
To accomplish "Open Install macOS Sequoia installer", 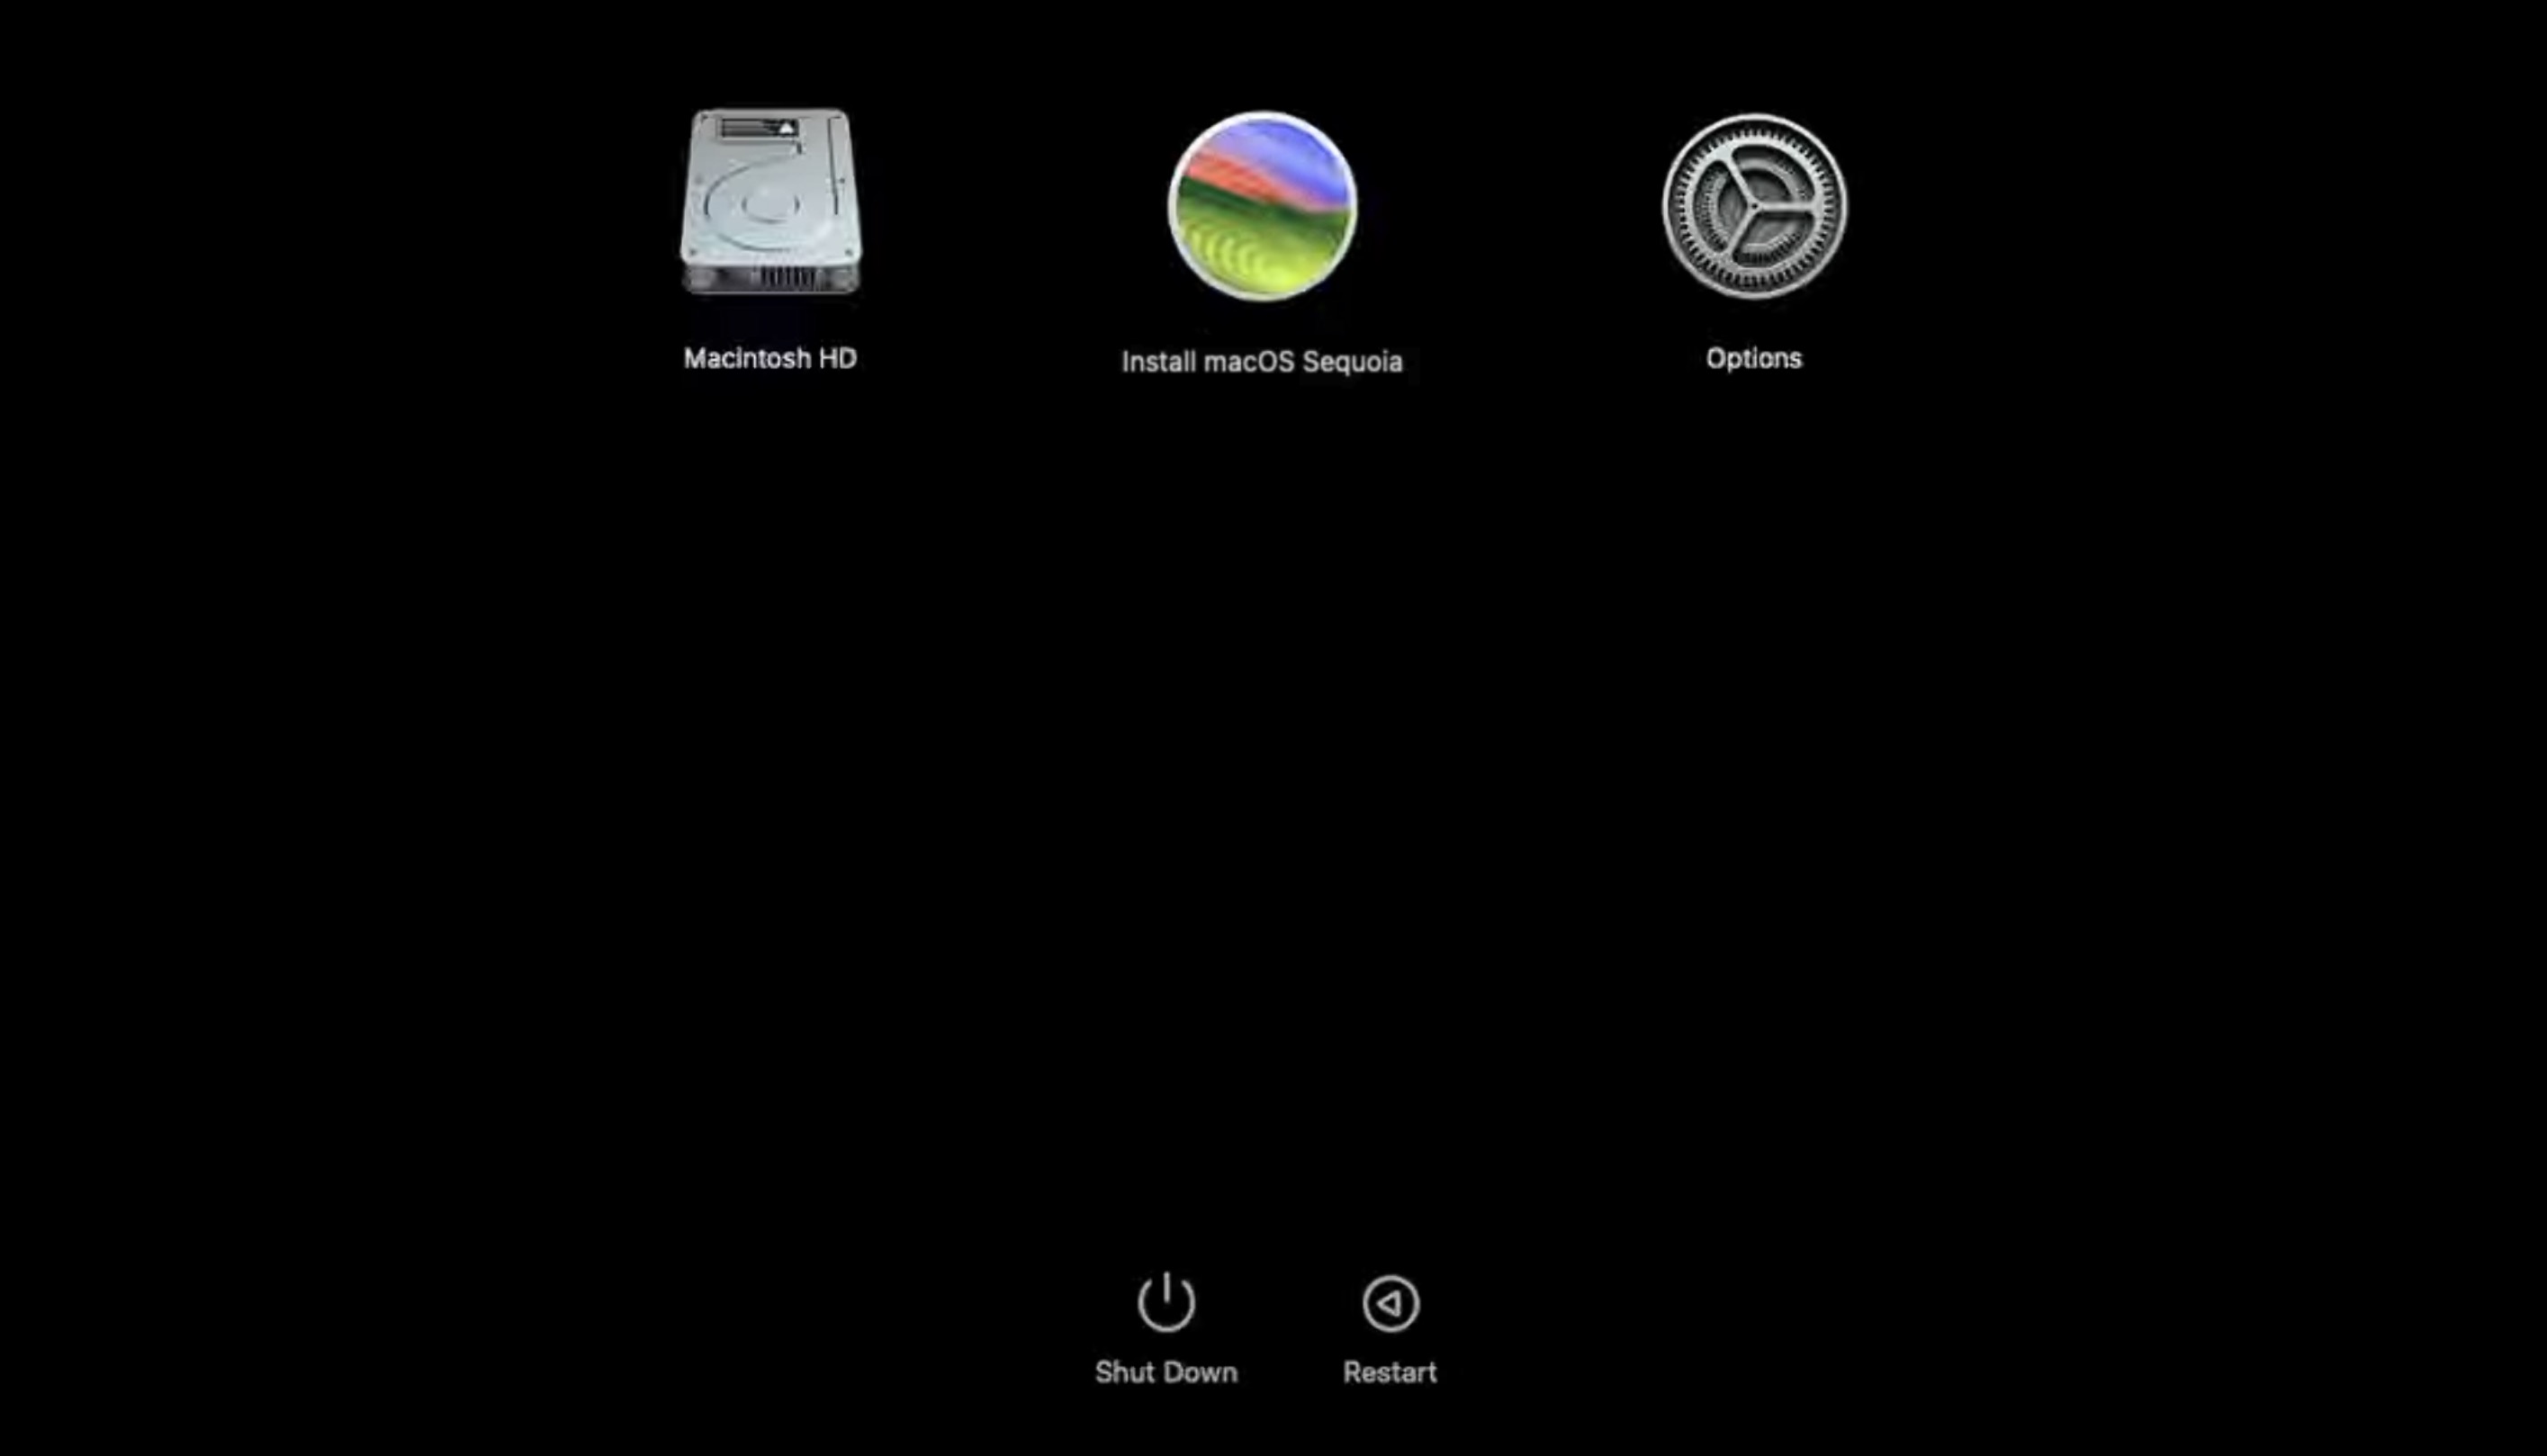I will click(1261, 205).
